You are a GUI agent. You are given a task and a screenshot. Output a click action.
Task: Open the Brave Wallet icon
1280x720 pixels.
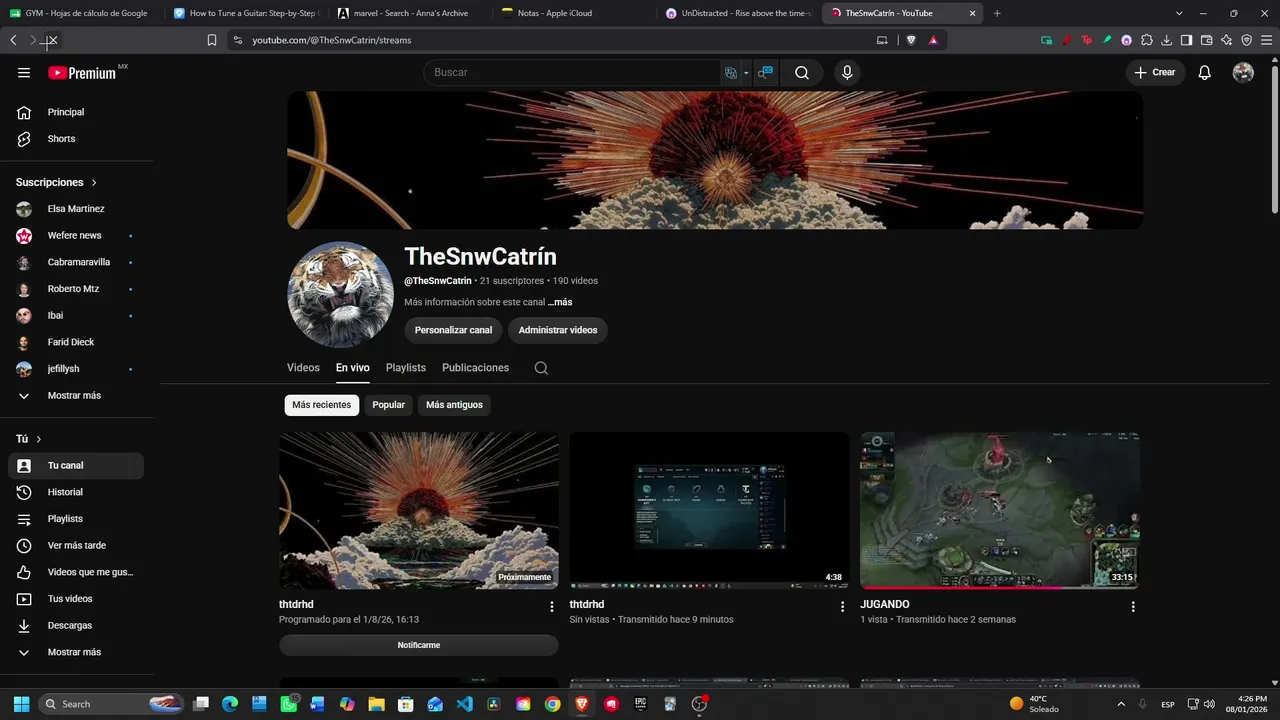click(1206, 40)
